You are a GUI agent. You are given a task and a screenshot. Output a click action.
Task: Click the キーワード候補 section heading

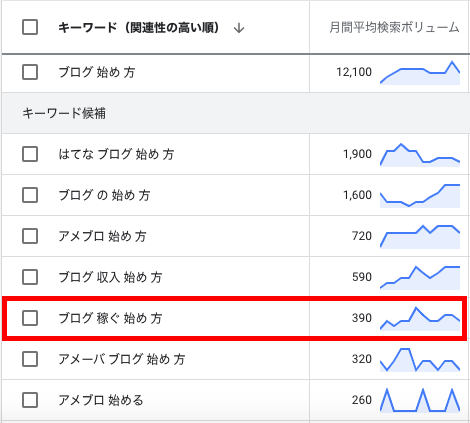coord(64,113)
